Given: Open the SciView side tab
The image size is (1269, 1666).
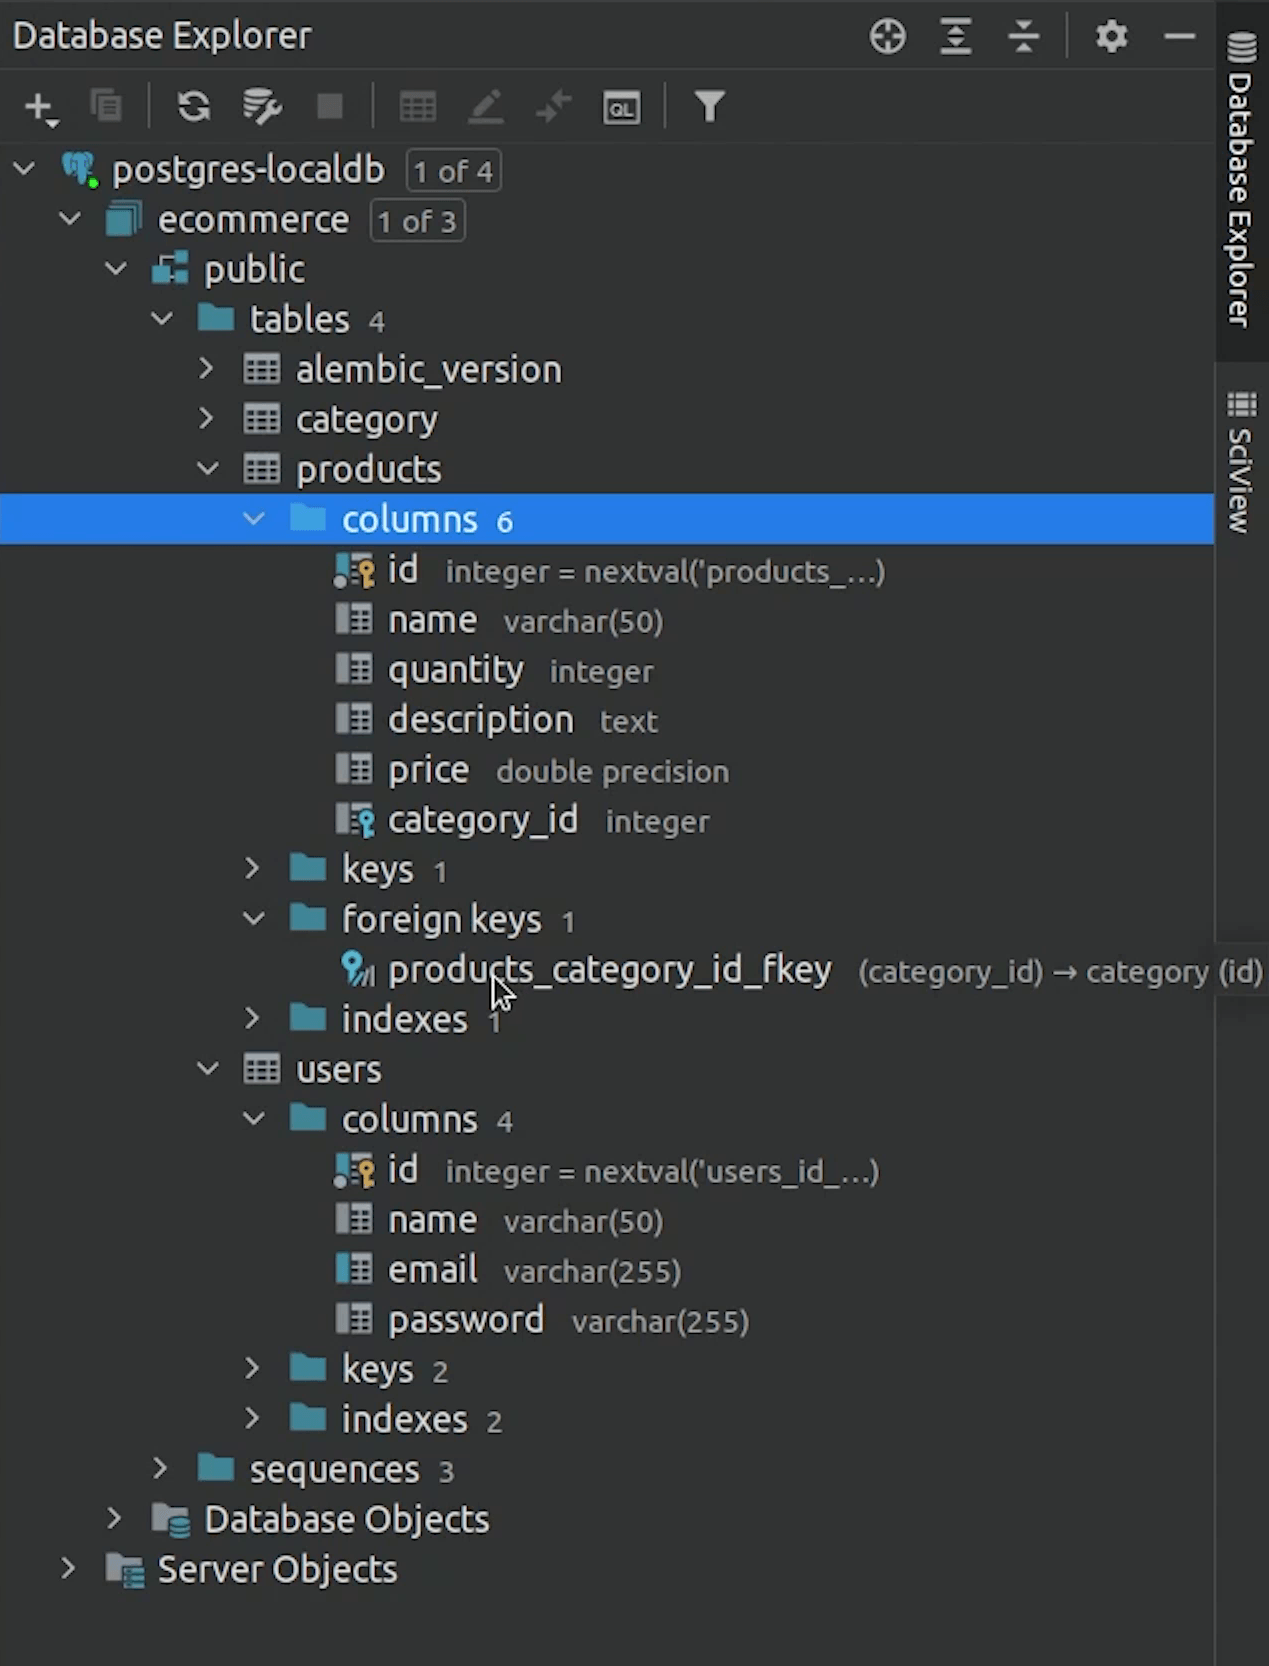Looking at the screenshot, I should 1241,462.
